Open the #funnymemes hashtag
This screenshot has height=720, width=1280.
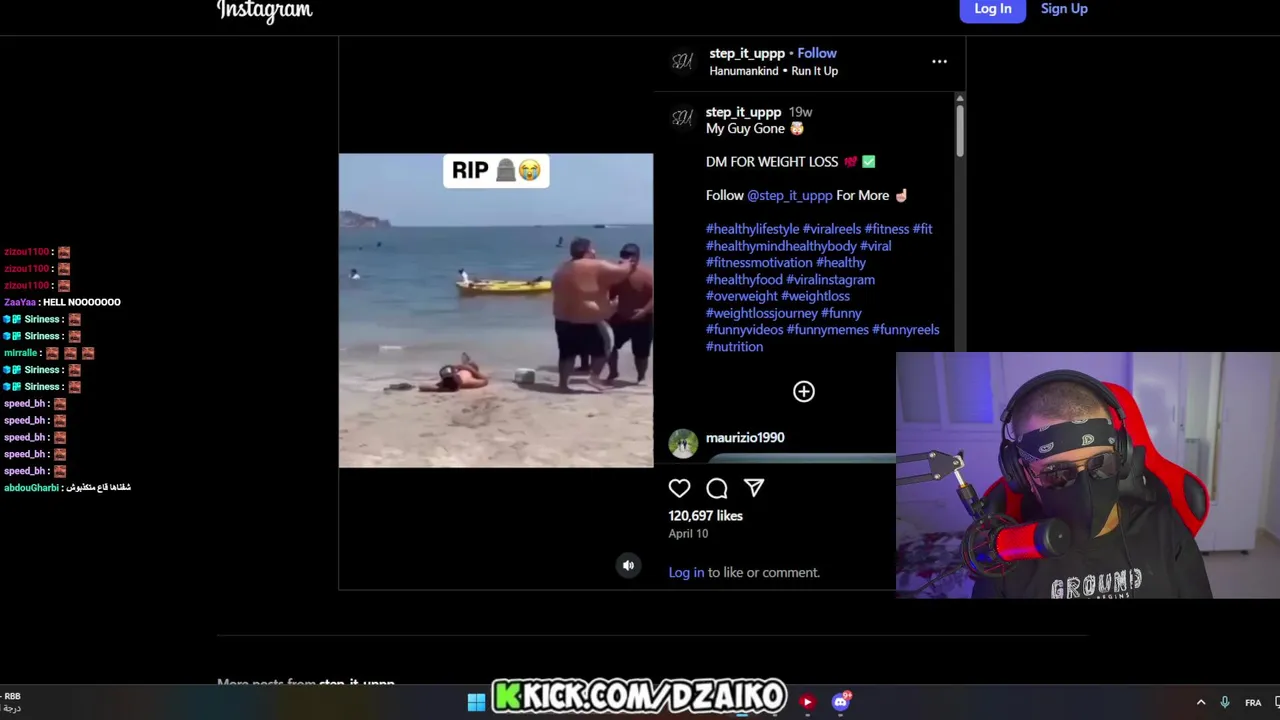828,330
